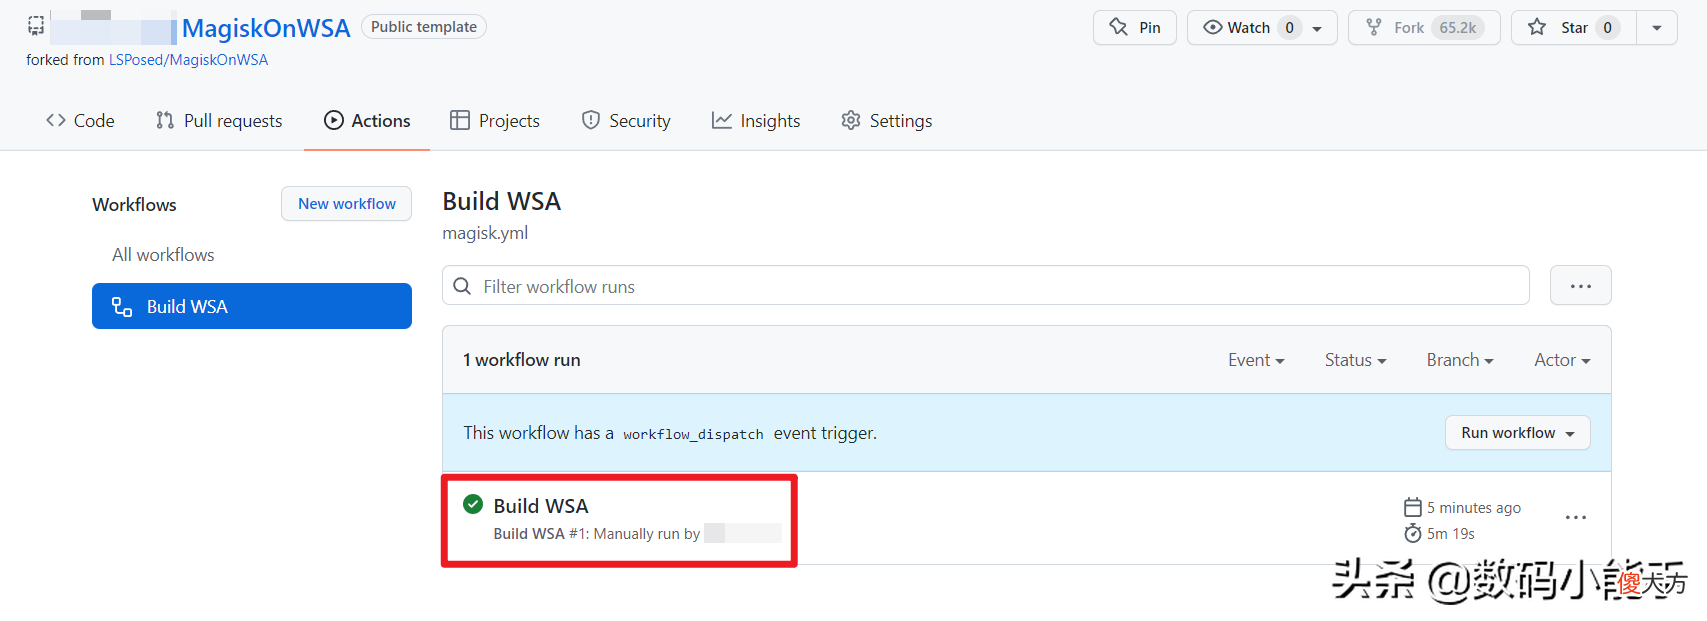Open the run's three-dot options menu

[x=1576, y=518]
